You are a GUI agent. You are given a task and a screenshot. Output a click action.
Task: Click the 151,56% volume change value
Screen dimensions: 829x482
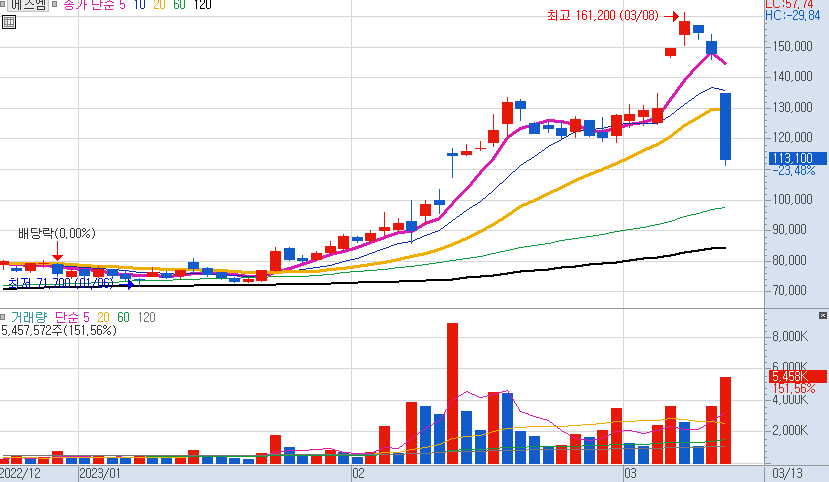point(794,388)
